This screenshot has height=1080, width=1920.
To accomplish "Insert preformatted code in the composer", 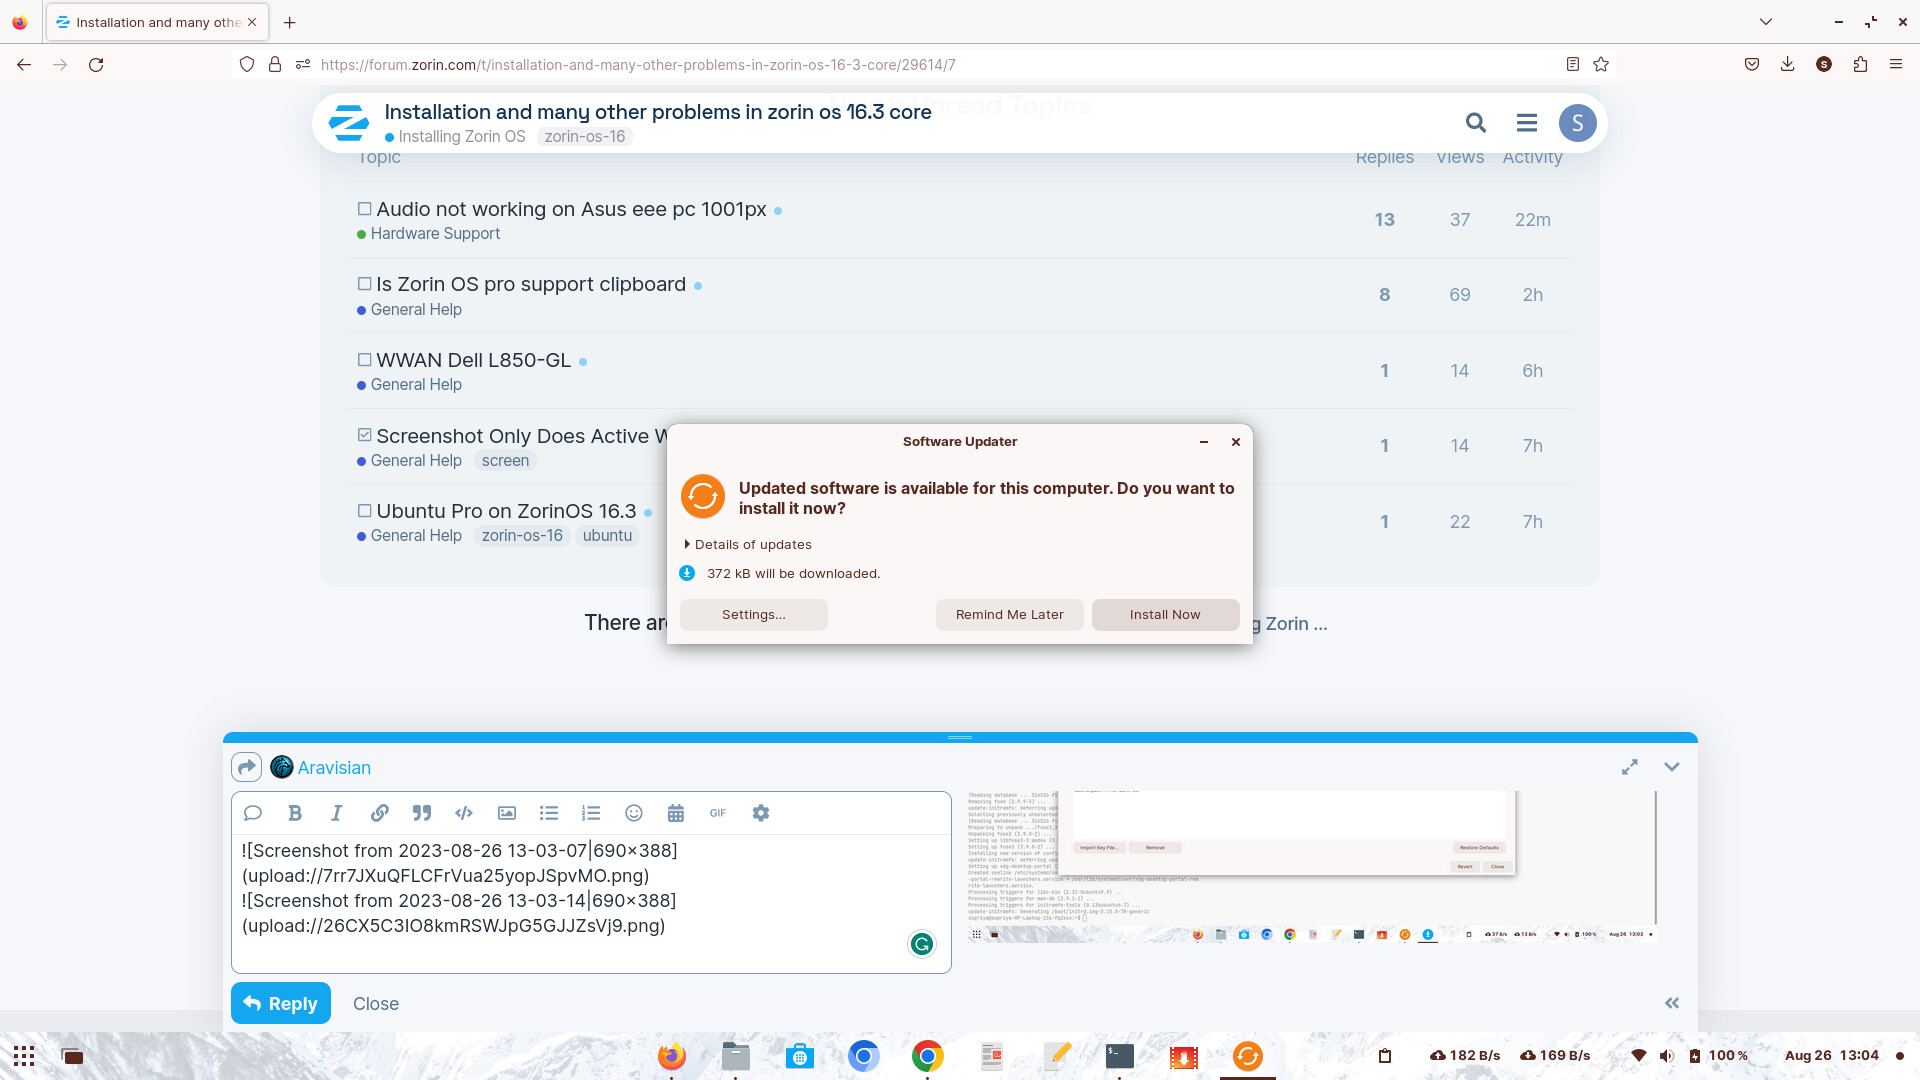I will tap(463, 813).
